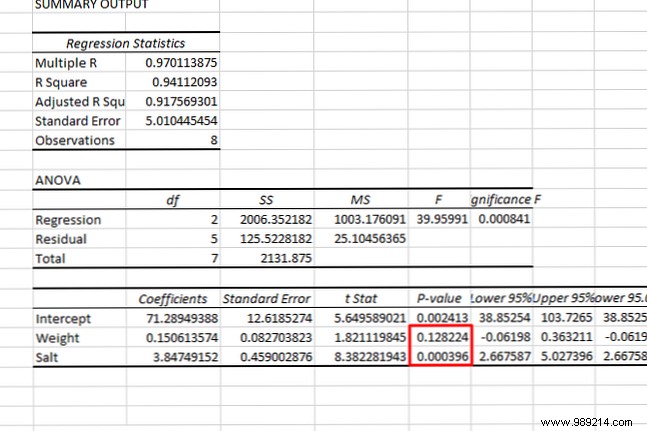Click the Regression df value 2
Image resolution: width=647 pixels, height=431 pixels.
pyautogui.click(x=214, y=219)
